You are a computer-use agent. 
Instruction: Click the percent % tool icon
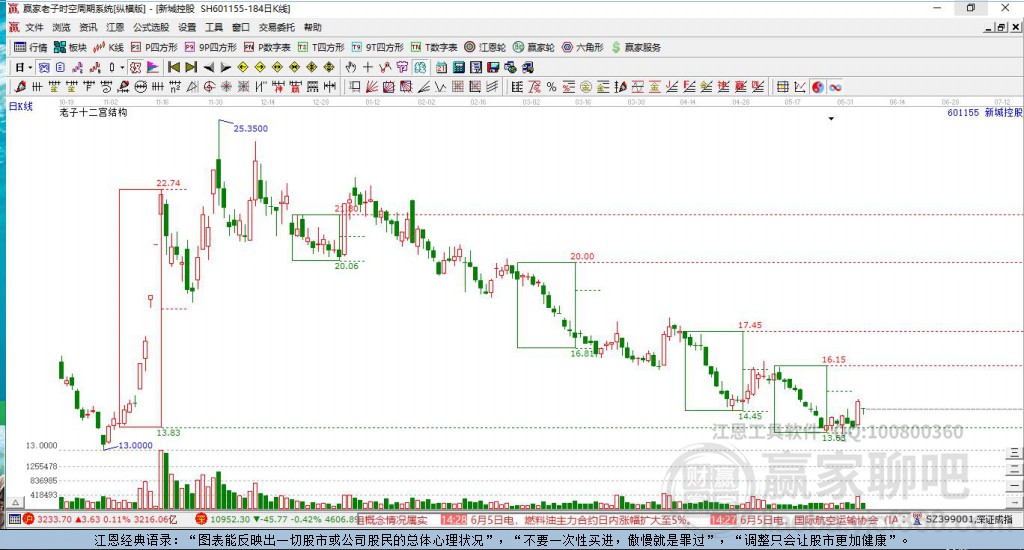point(551,87)
